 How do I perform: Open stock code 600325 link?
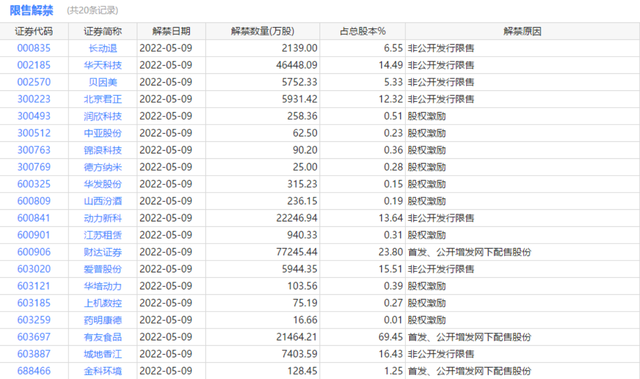pyautogui.click(x=34, y=184)
